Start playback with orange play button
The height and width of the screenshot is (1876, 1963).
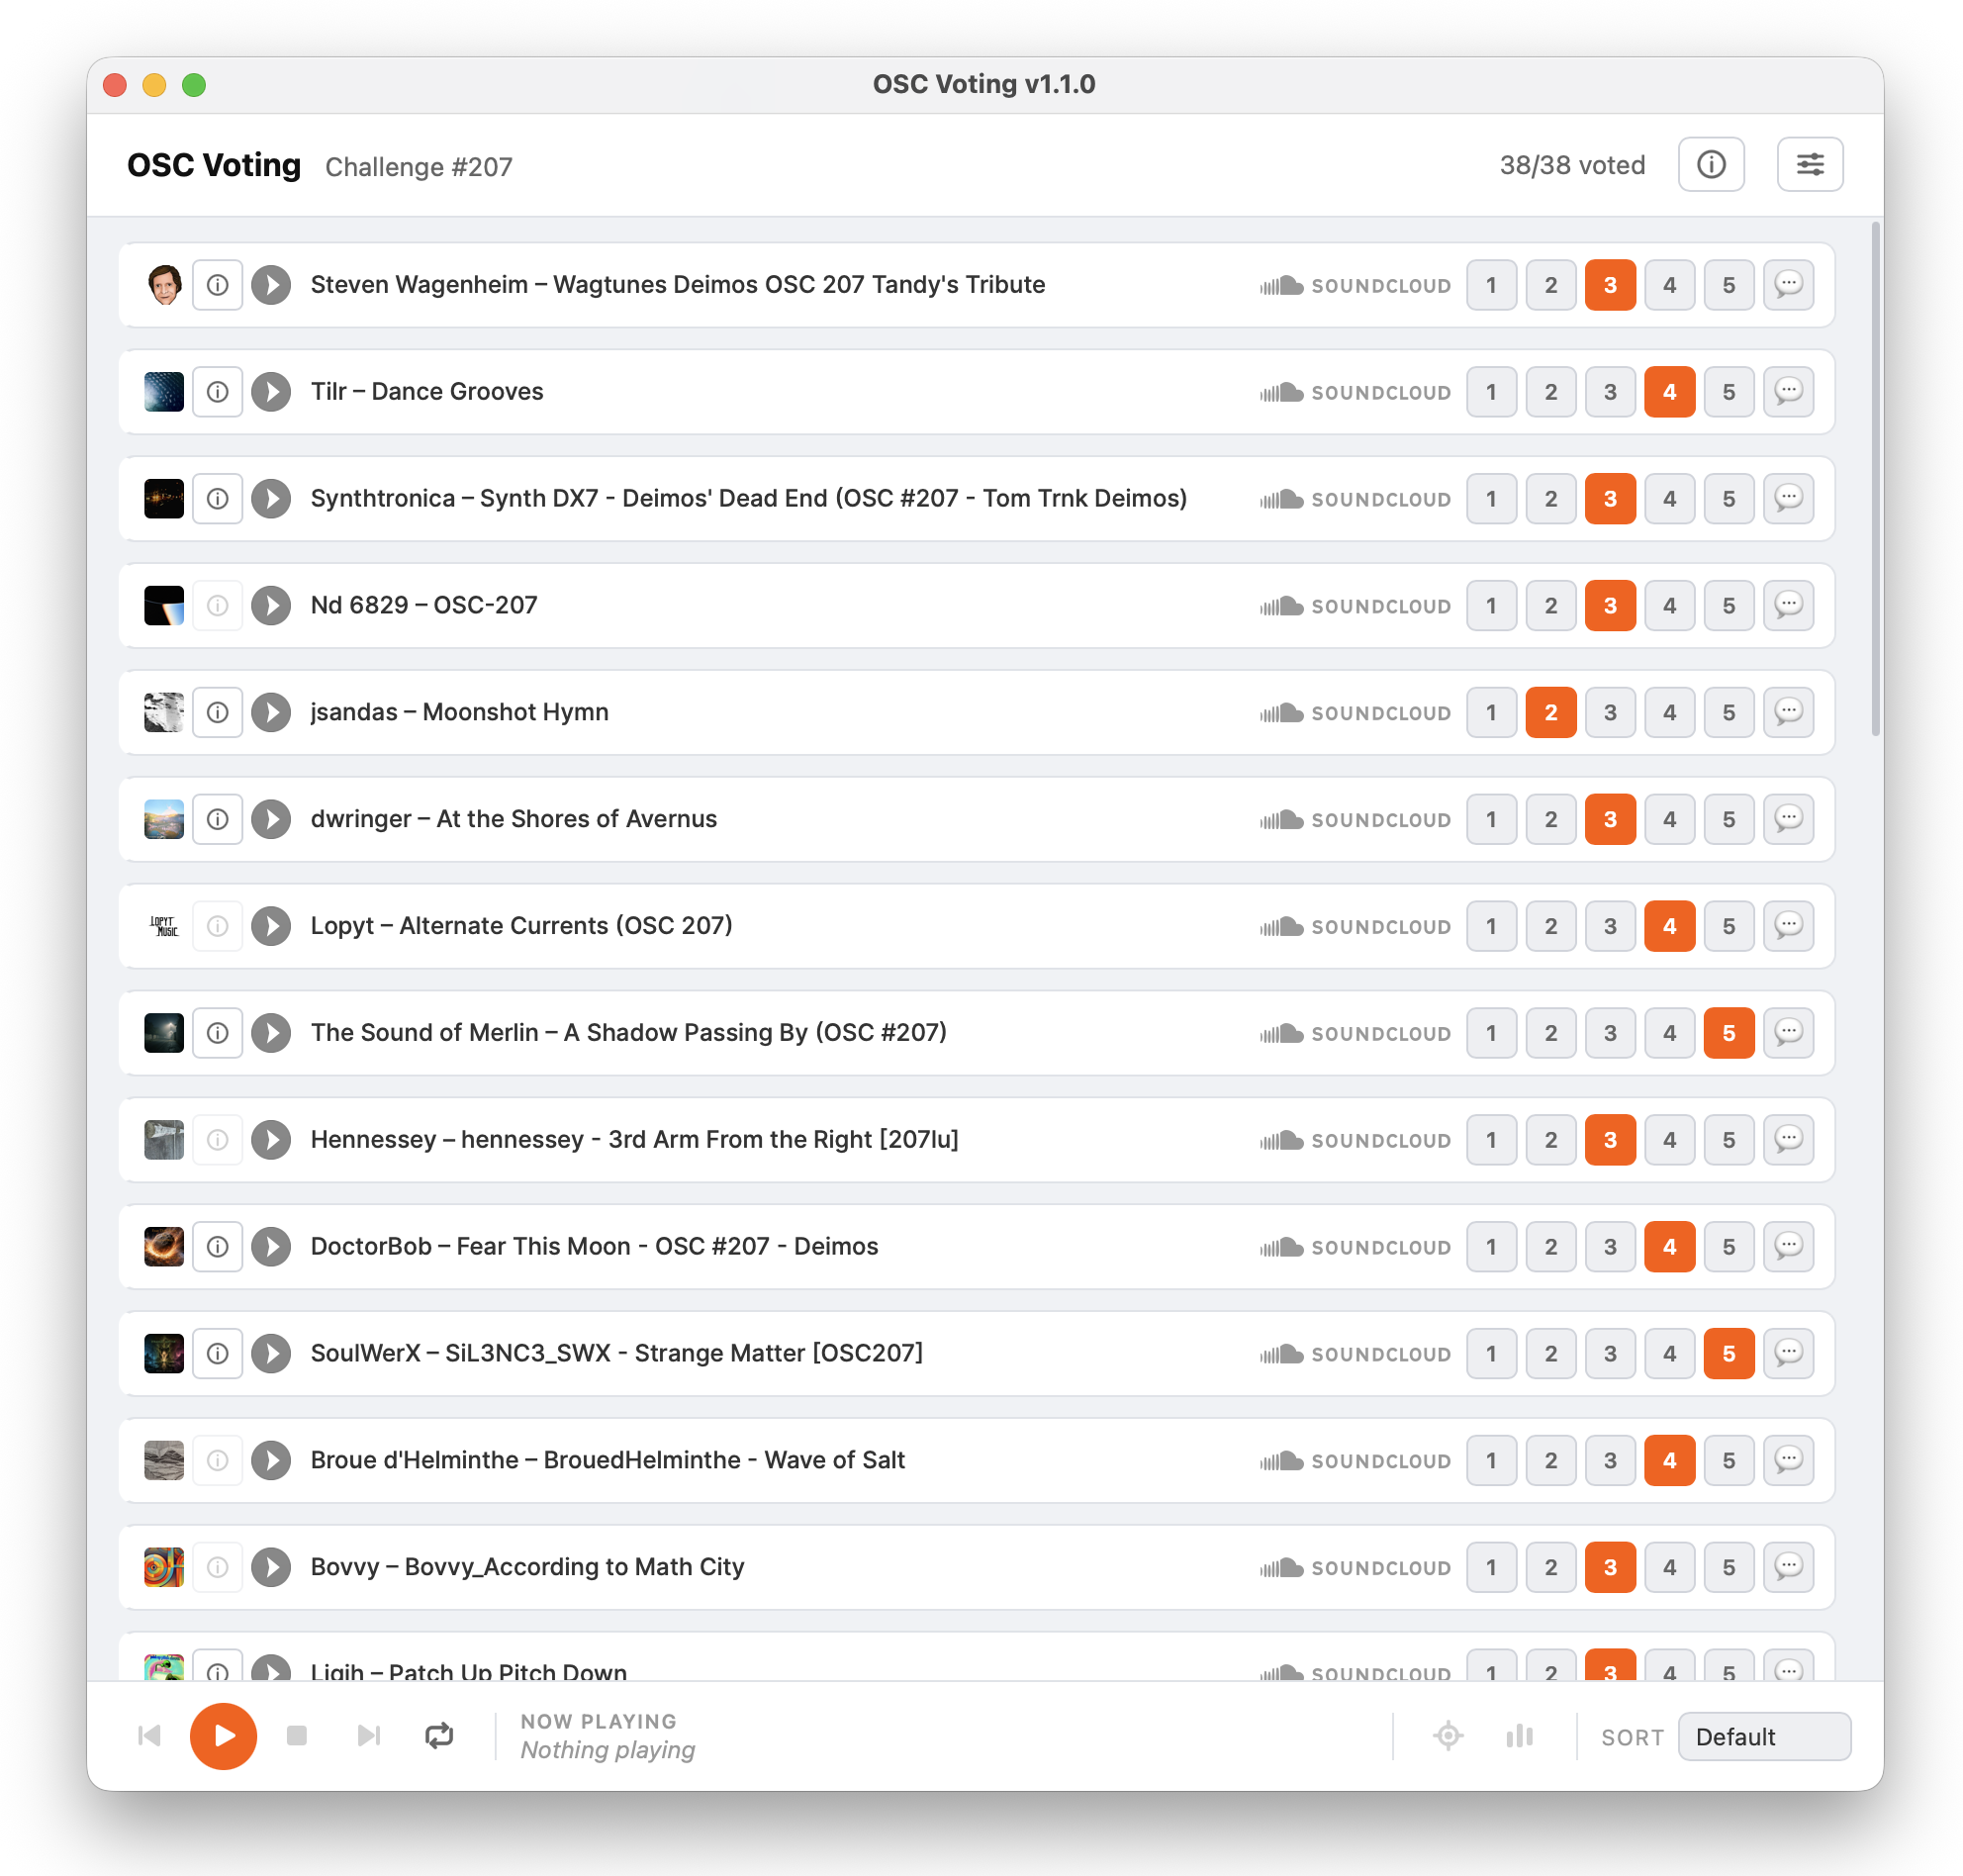pyautogui.click(x=223, y=1736)
